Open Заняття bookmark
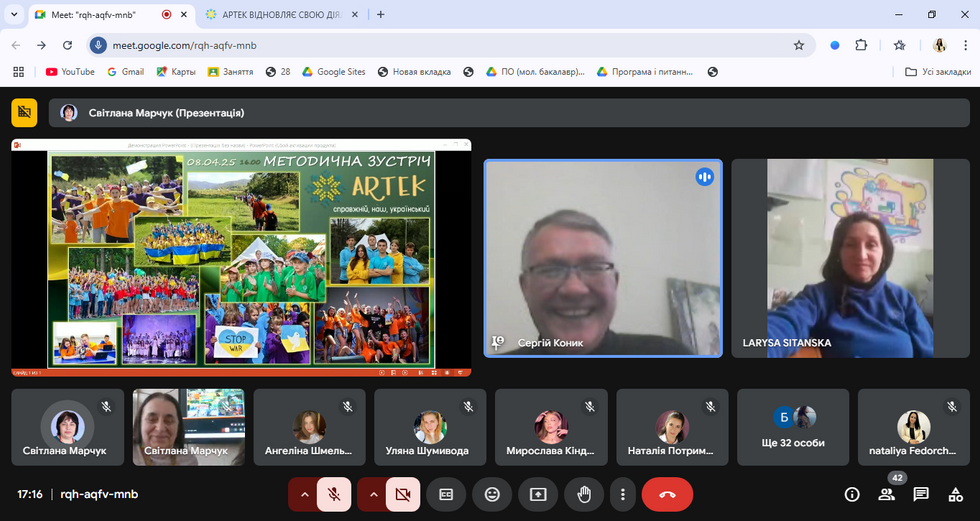 [x=231, y=72]
